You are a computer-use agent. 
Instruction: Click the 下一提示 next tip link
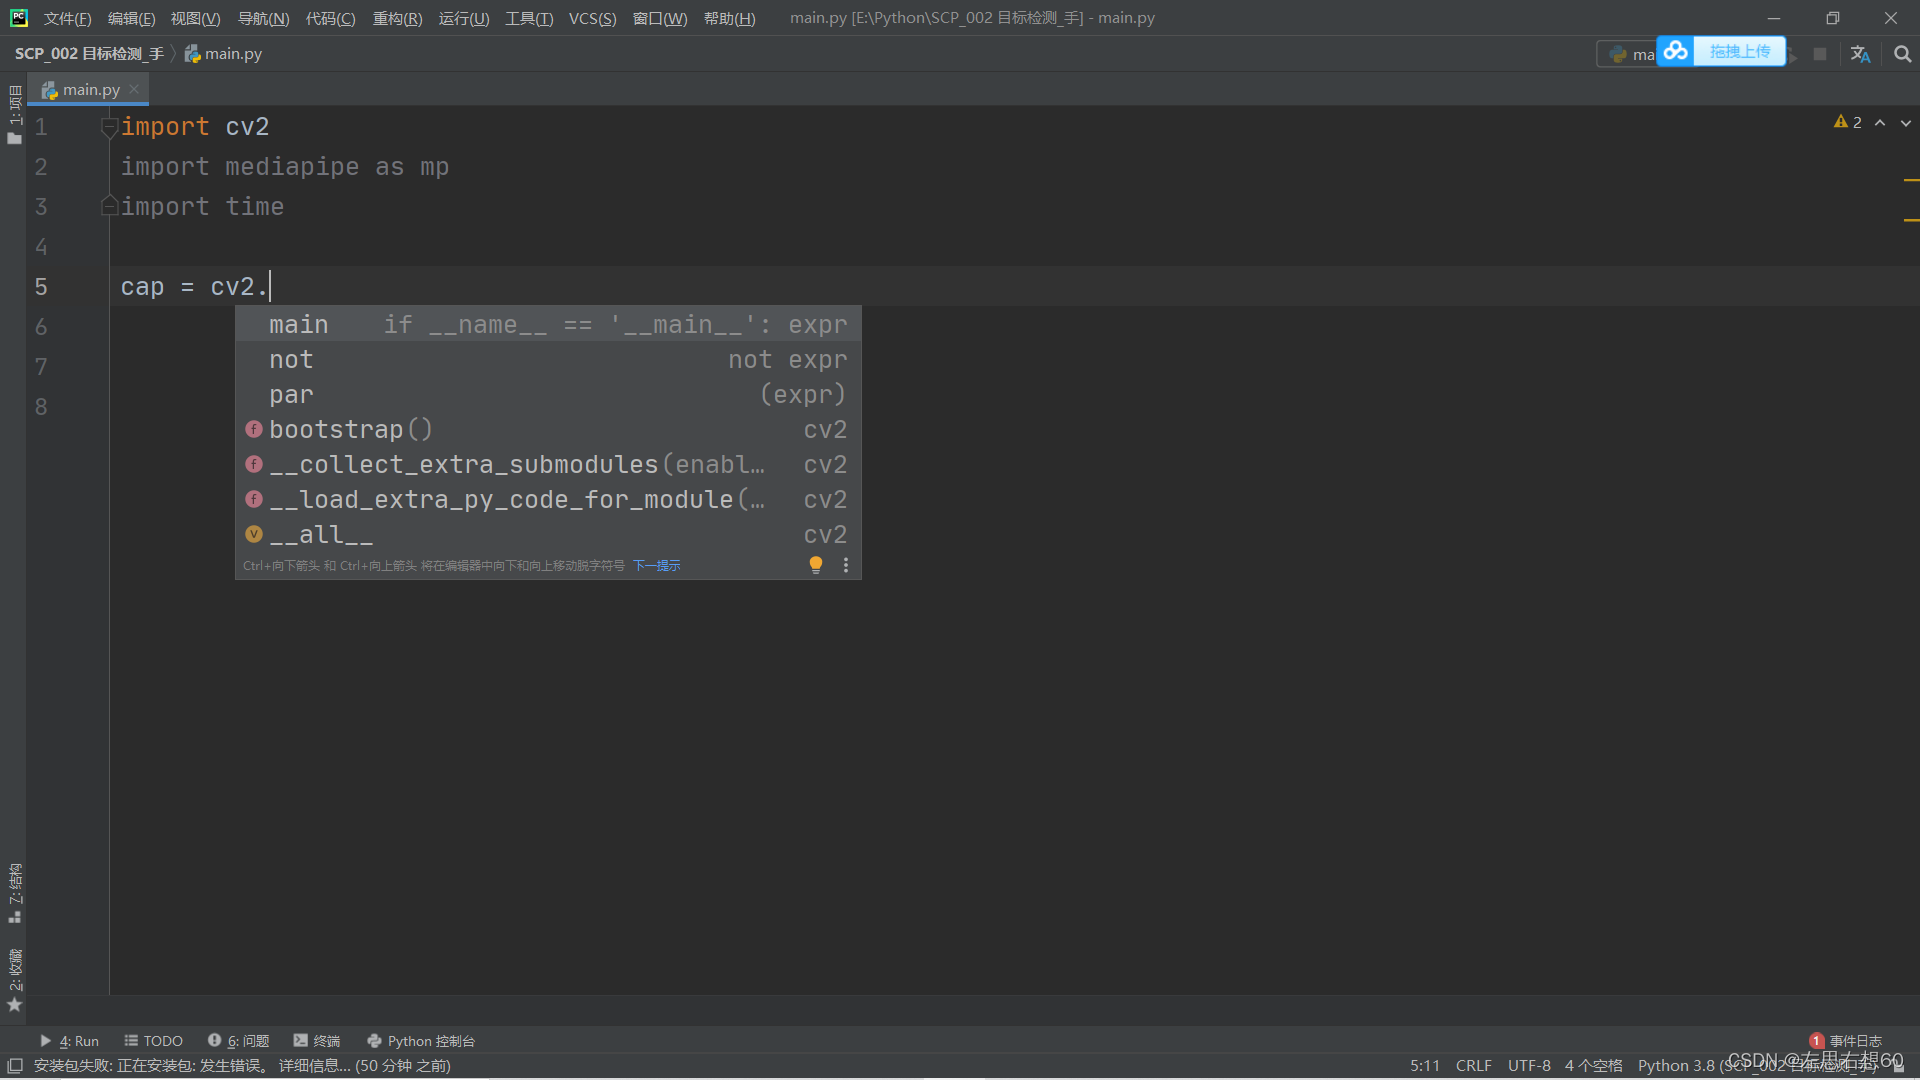tap(656, 566)
